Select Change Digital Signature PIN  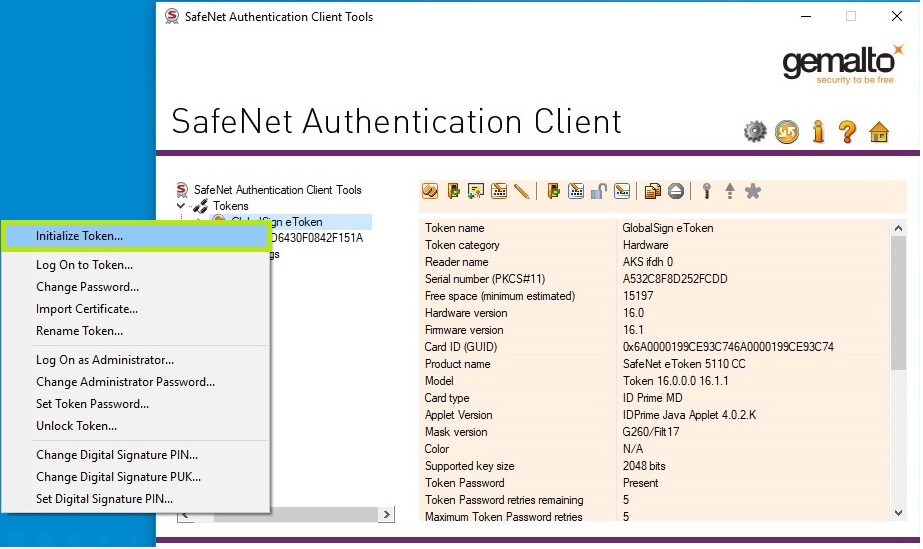[x=136, y=455]
